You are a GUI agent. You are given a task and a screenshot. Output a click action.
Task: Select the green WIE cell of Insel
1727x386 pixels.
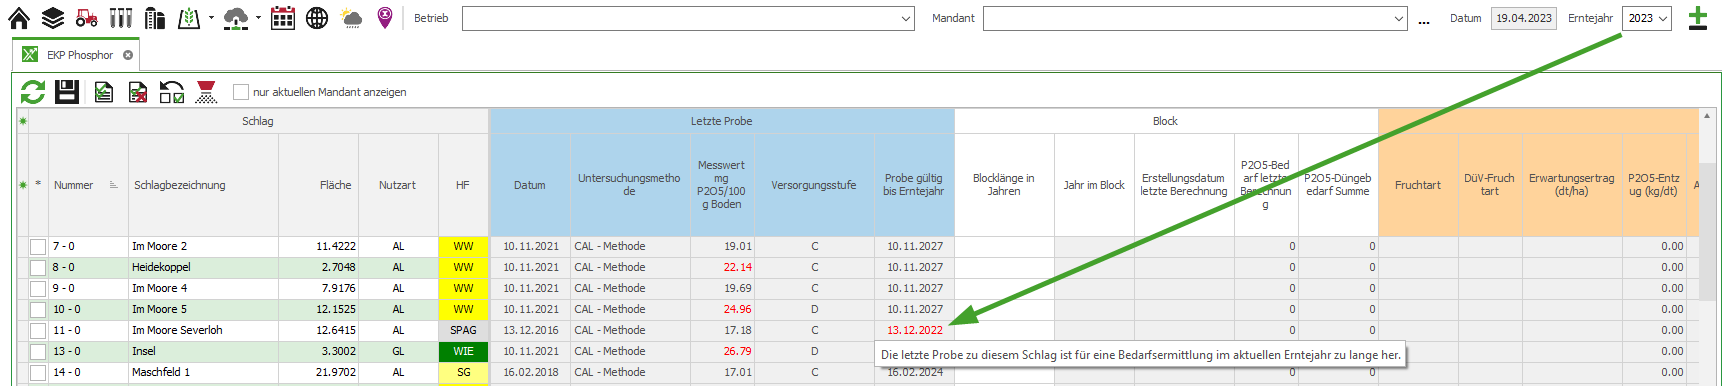(463, 351)
